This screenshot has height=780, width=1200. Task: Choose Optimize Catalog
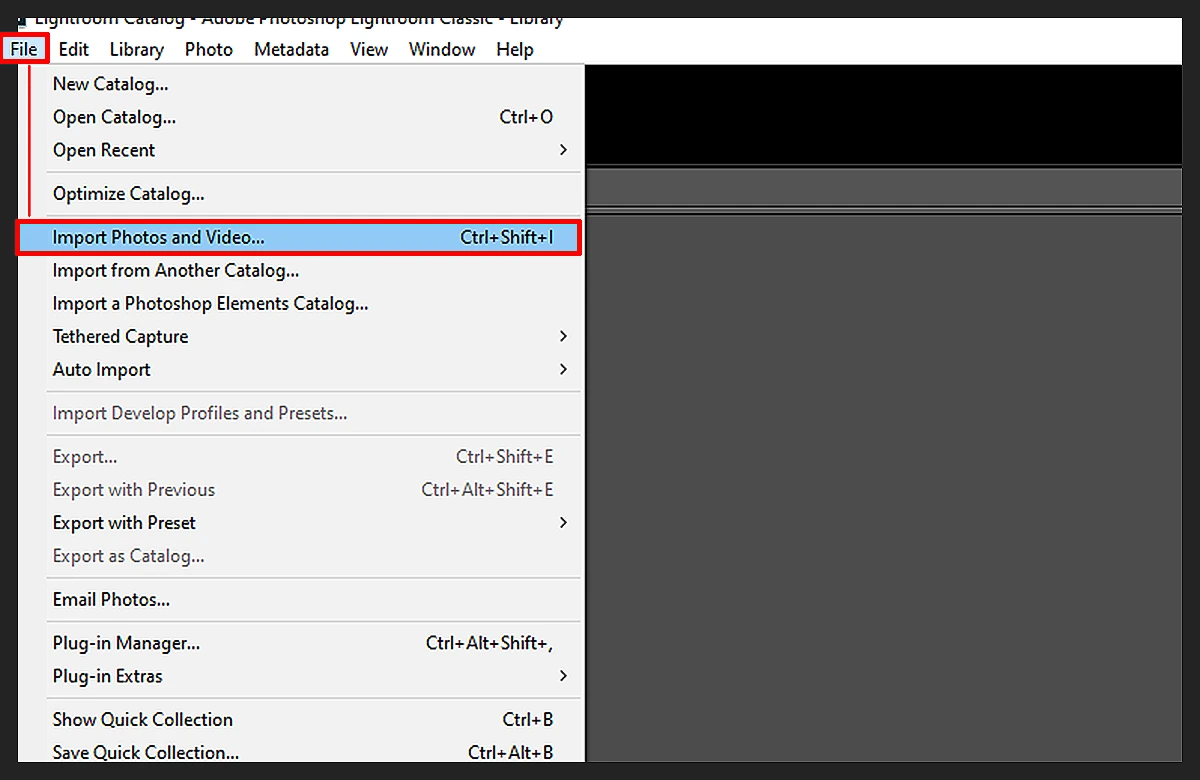(x=128, y=194)
